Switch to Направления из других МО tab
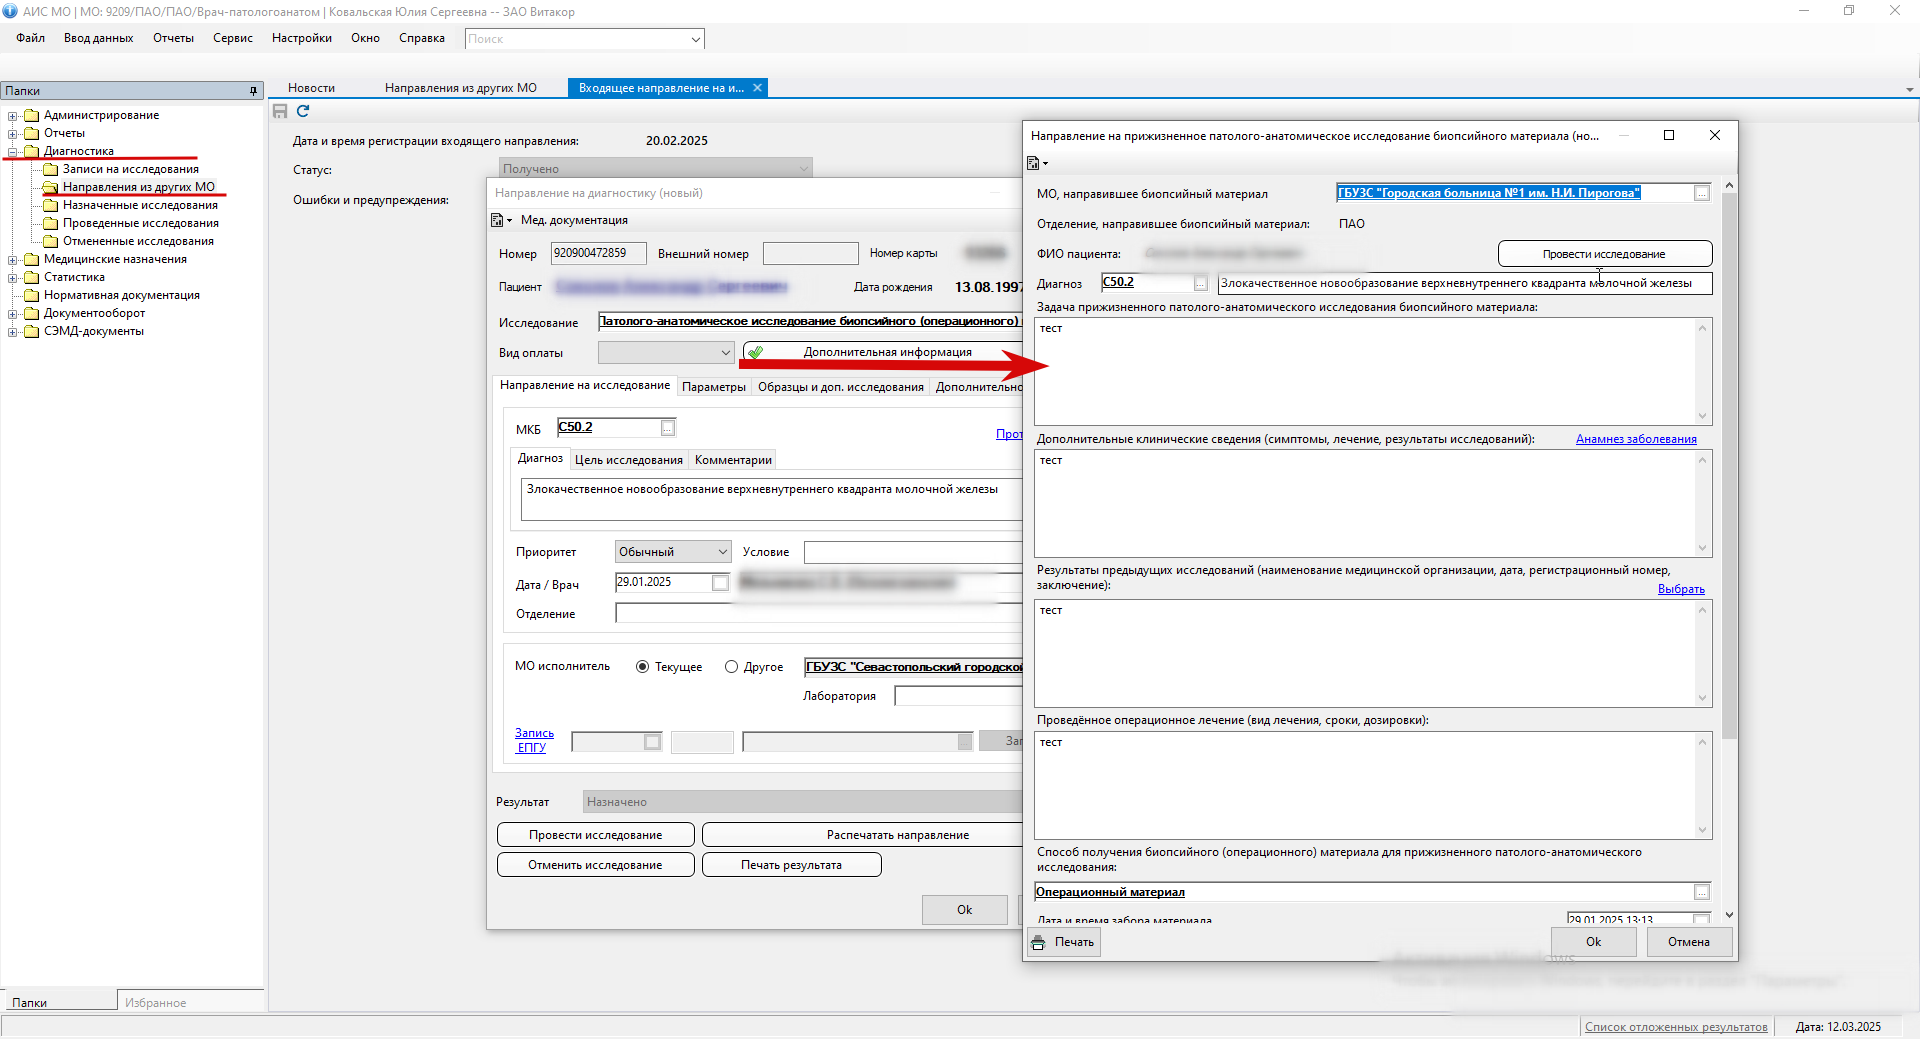The width and height of the screenshot is (1920, 1039). tap(461, 88)
